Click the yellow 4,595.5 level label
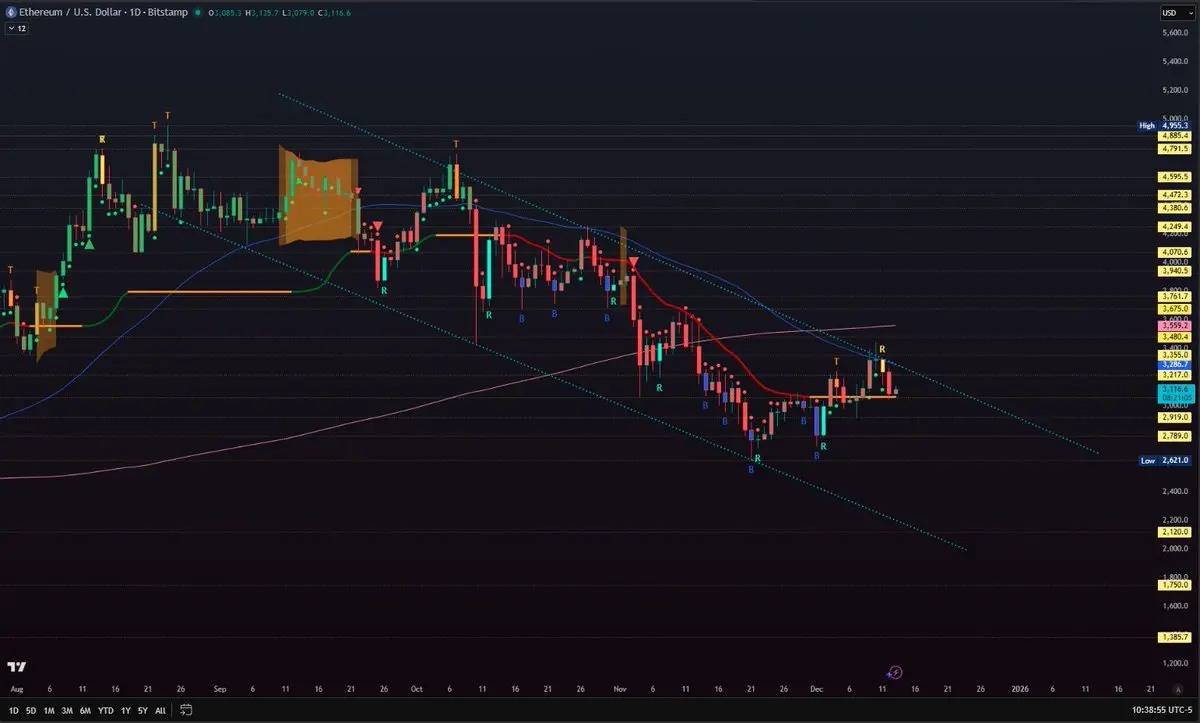The width and height of the screenshot is (1200, 723). tap(1174, 177)
